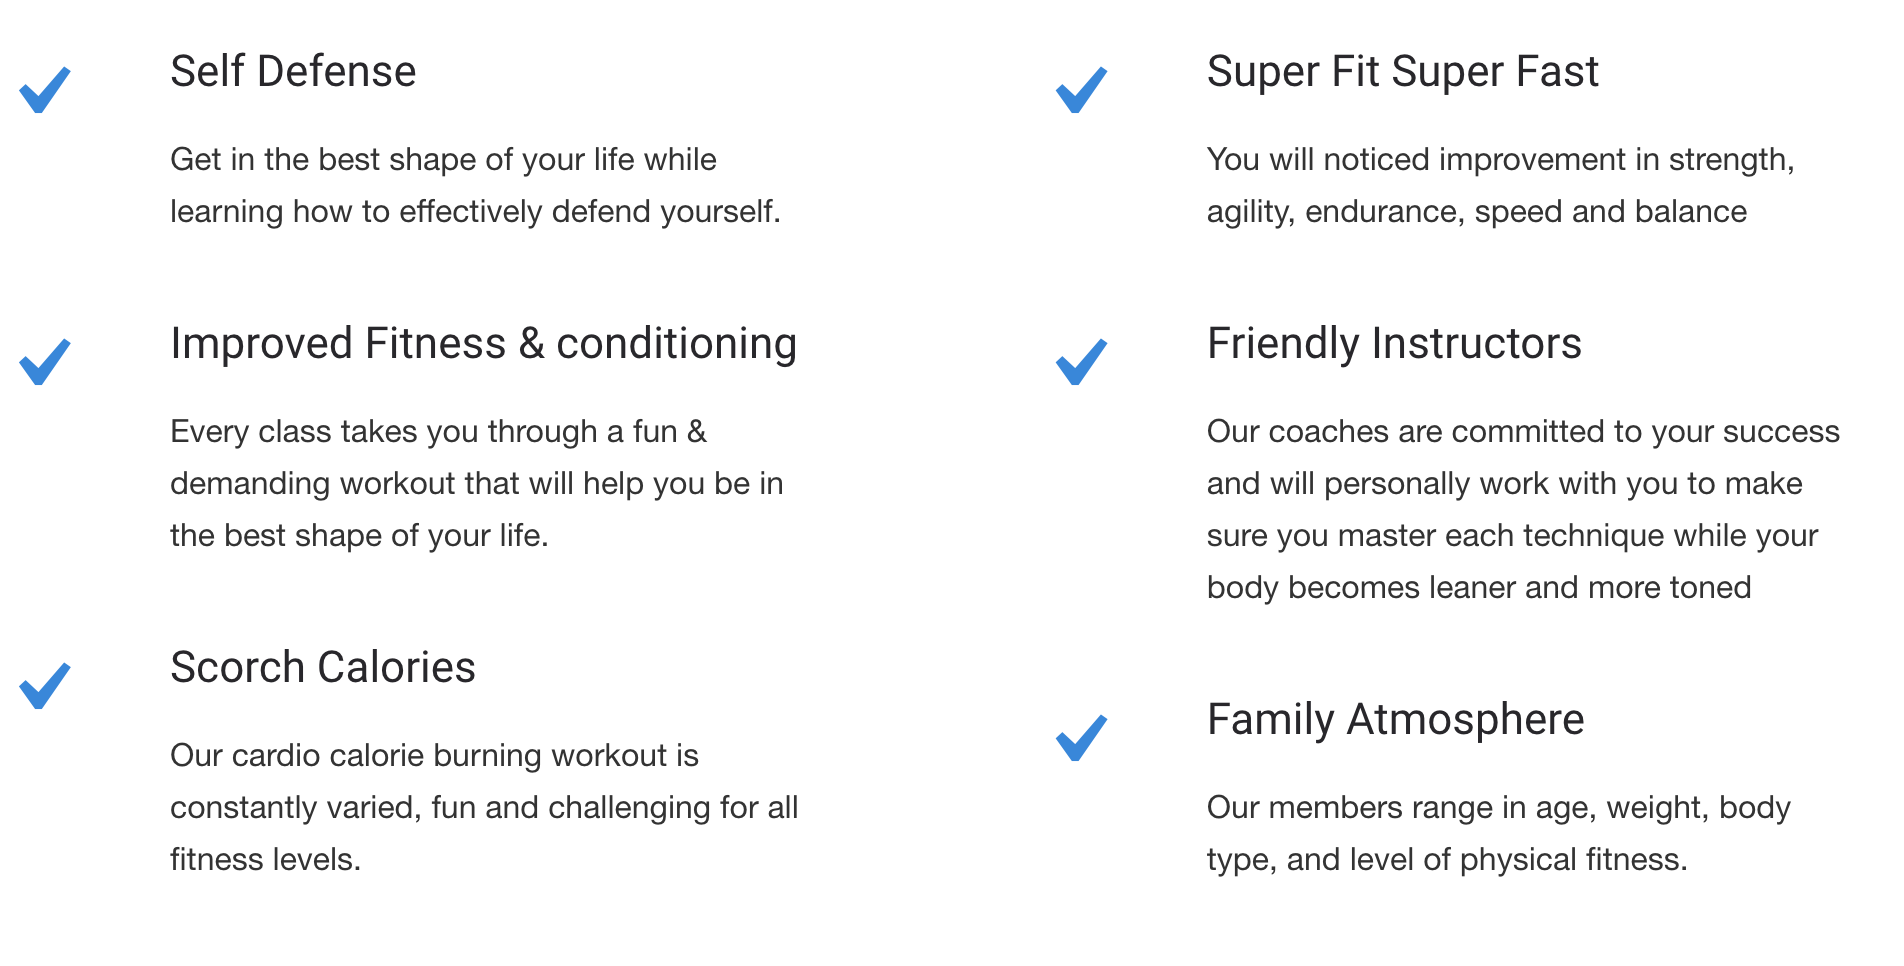Select the "Super Fit Super Fast" heading
1904x966 pixels.
(1402, 72)
